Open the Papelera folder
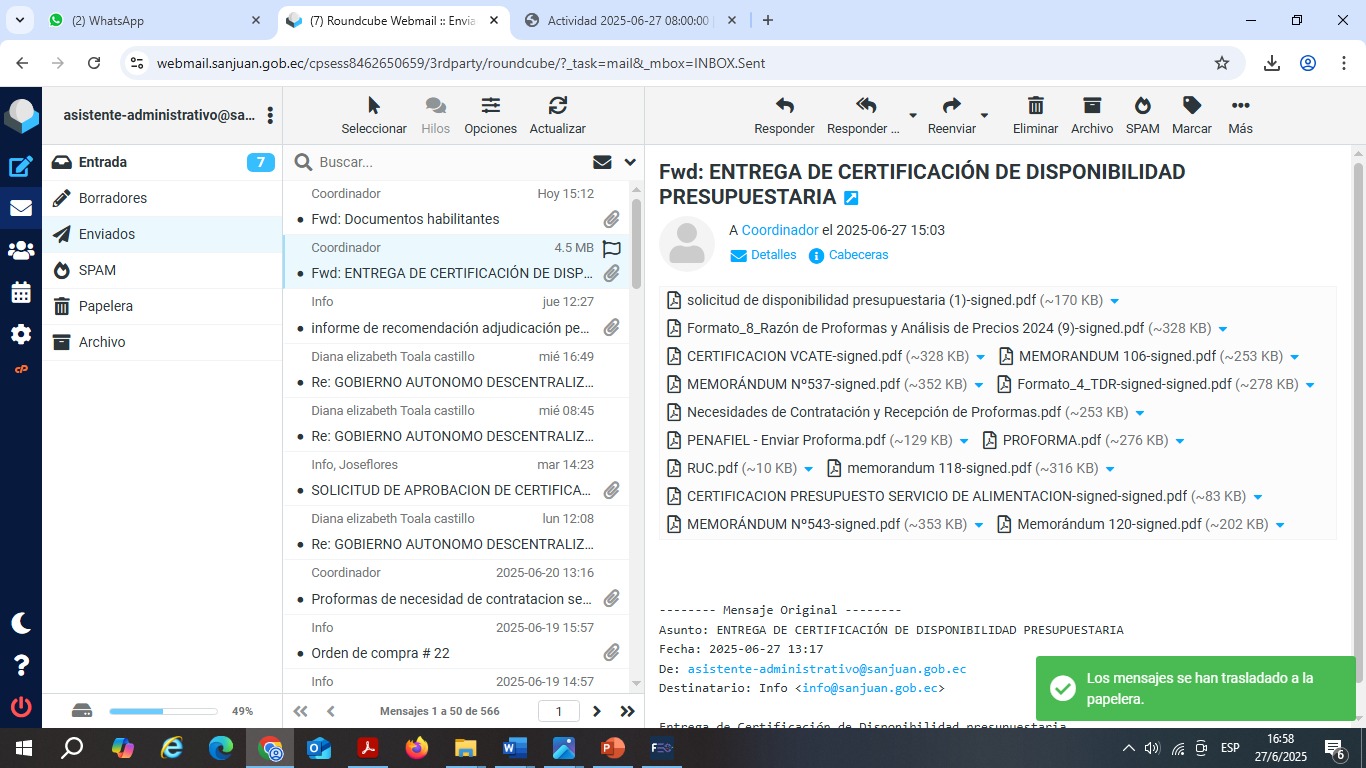Image resolution: width=1366 pixels, height=768 pixels. point(106,306)
